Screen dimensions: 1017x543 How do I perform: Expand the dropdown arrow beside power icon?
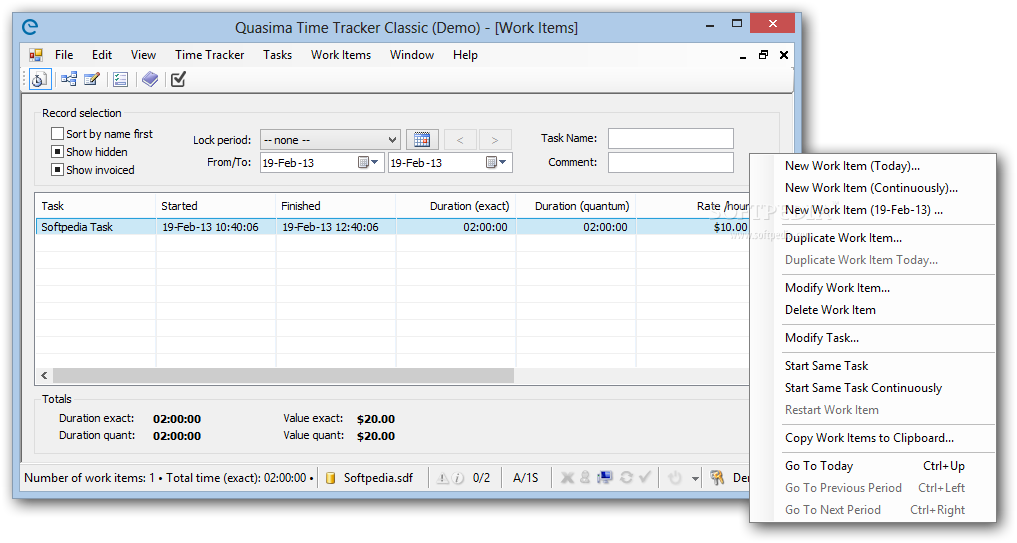pos(695,479)
